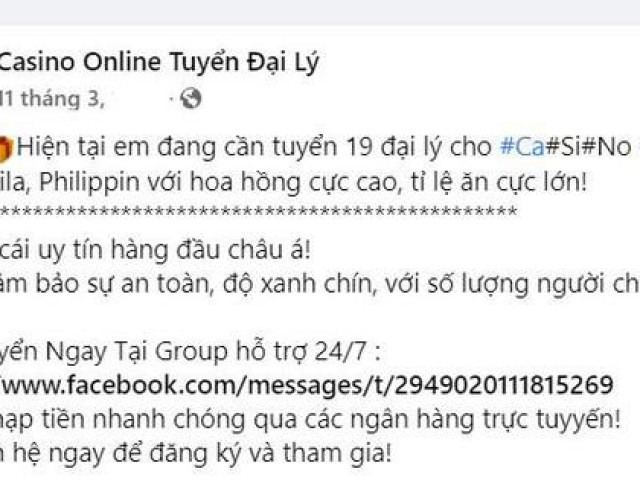Click the text 'hoa hồng cực cao'
This screenshot has width=640, height=480.
(294, 183)
